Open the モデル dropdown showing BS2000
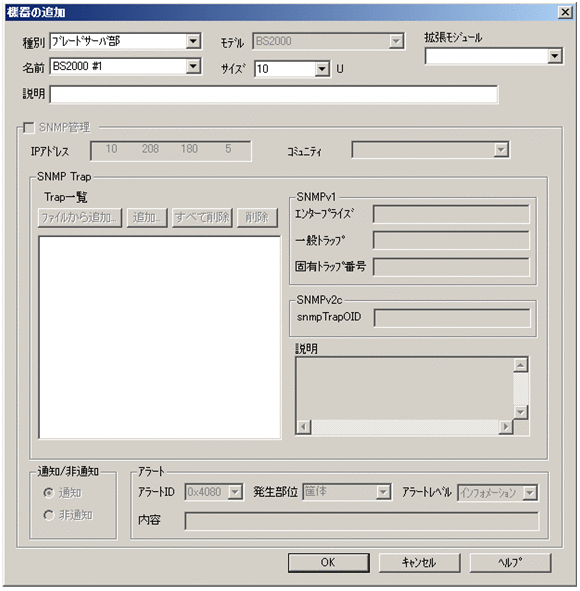 (396, 41)
